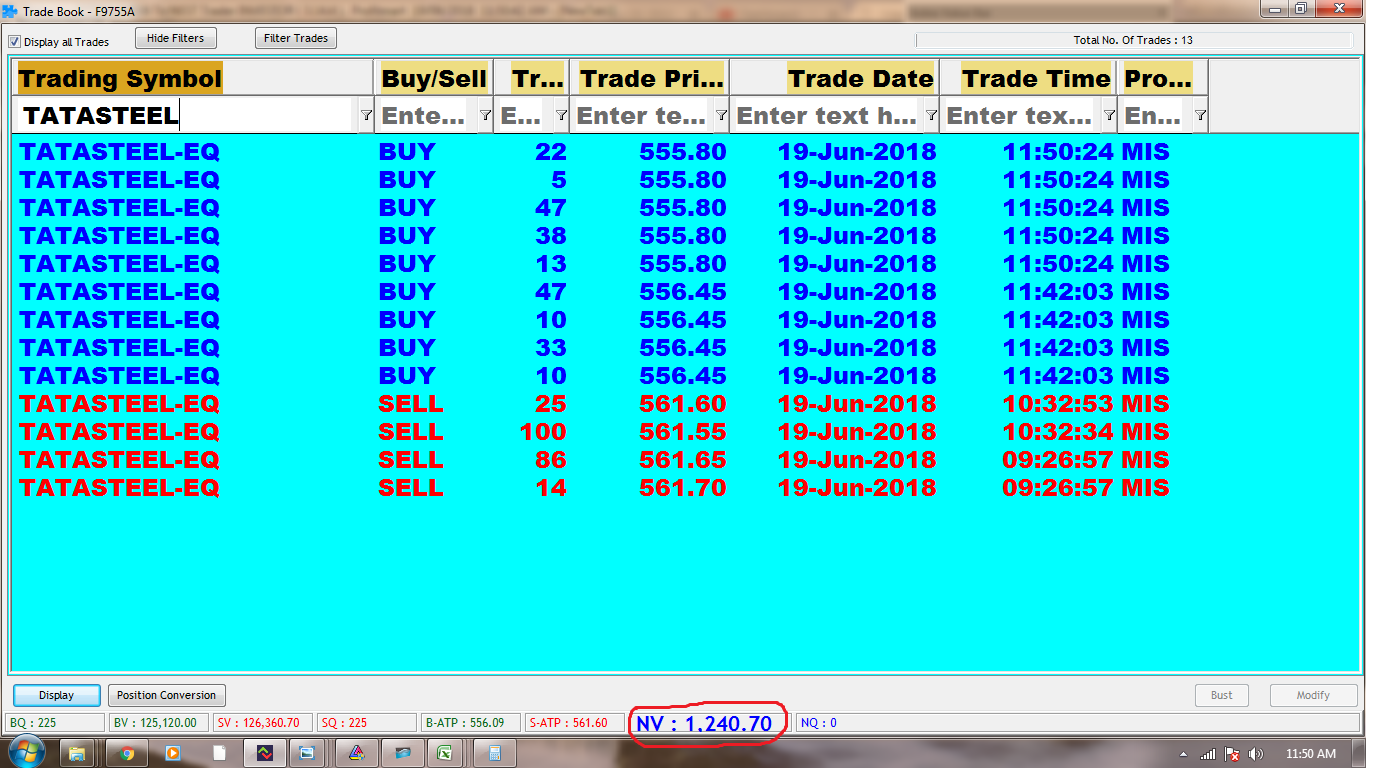Click the Display button
The image size is (1380, 768).
[x=57, y=695]
